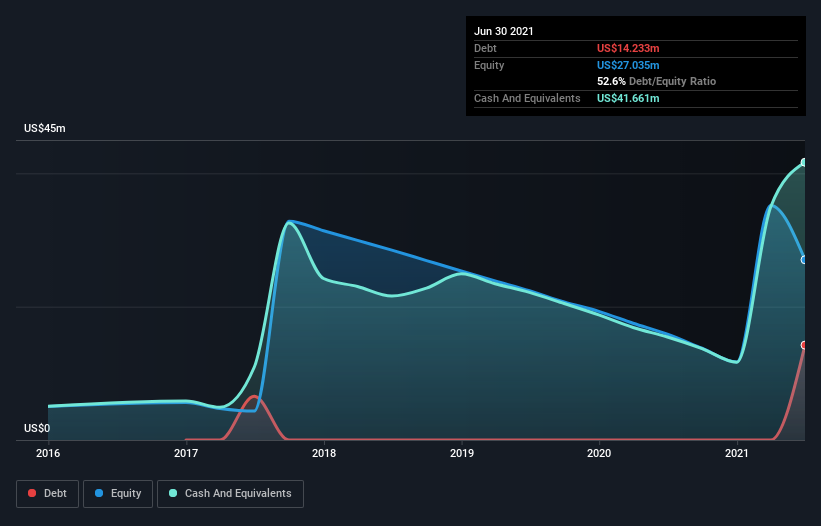Toggle the Debt series legend button
The height and width of the screenshot is (526, 821).
pyautogui.click(x=48, y=494)
